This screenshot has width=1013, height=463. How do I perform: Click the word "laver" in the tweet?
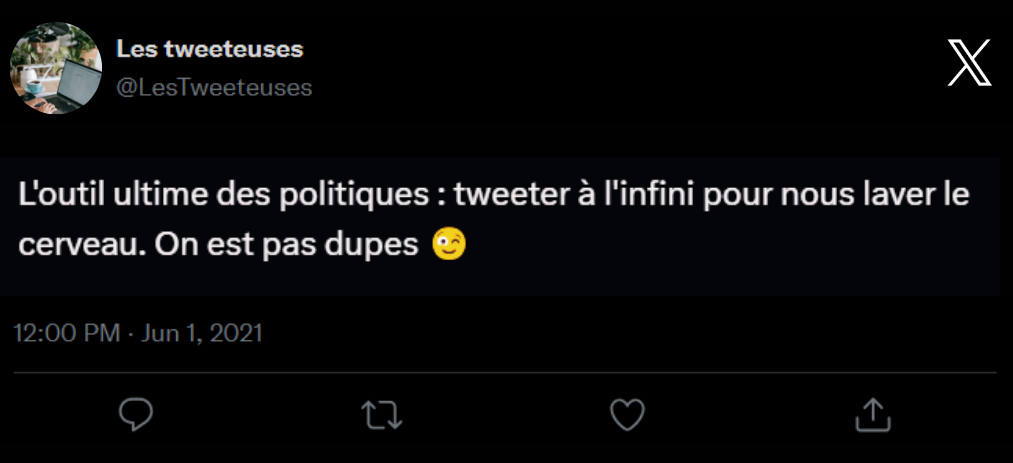click(880, 195)
